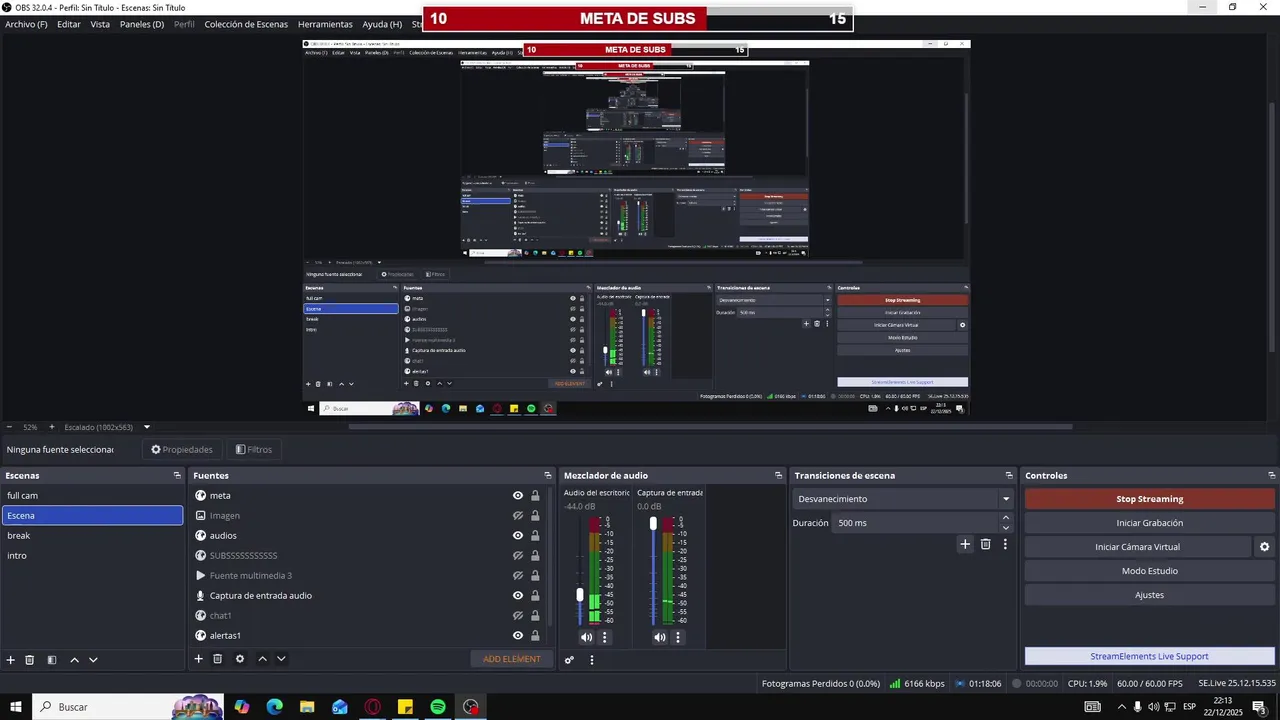Open Editar menu

69,24
